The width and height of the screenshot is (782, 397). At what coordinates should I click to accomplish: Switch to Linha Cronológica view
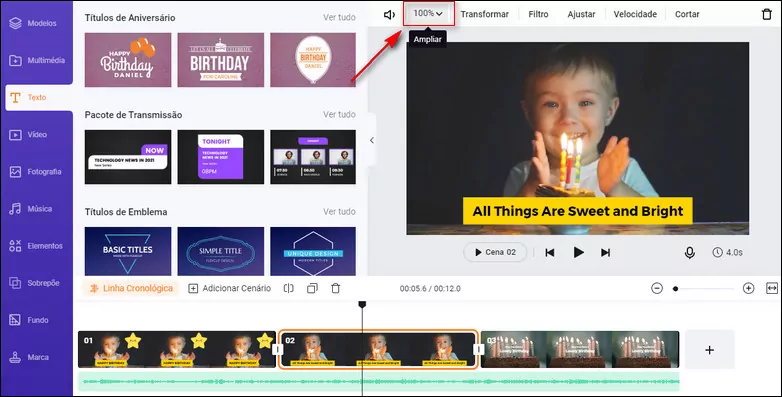[131, 288]
